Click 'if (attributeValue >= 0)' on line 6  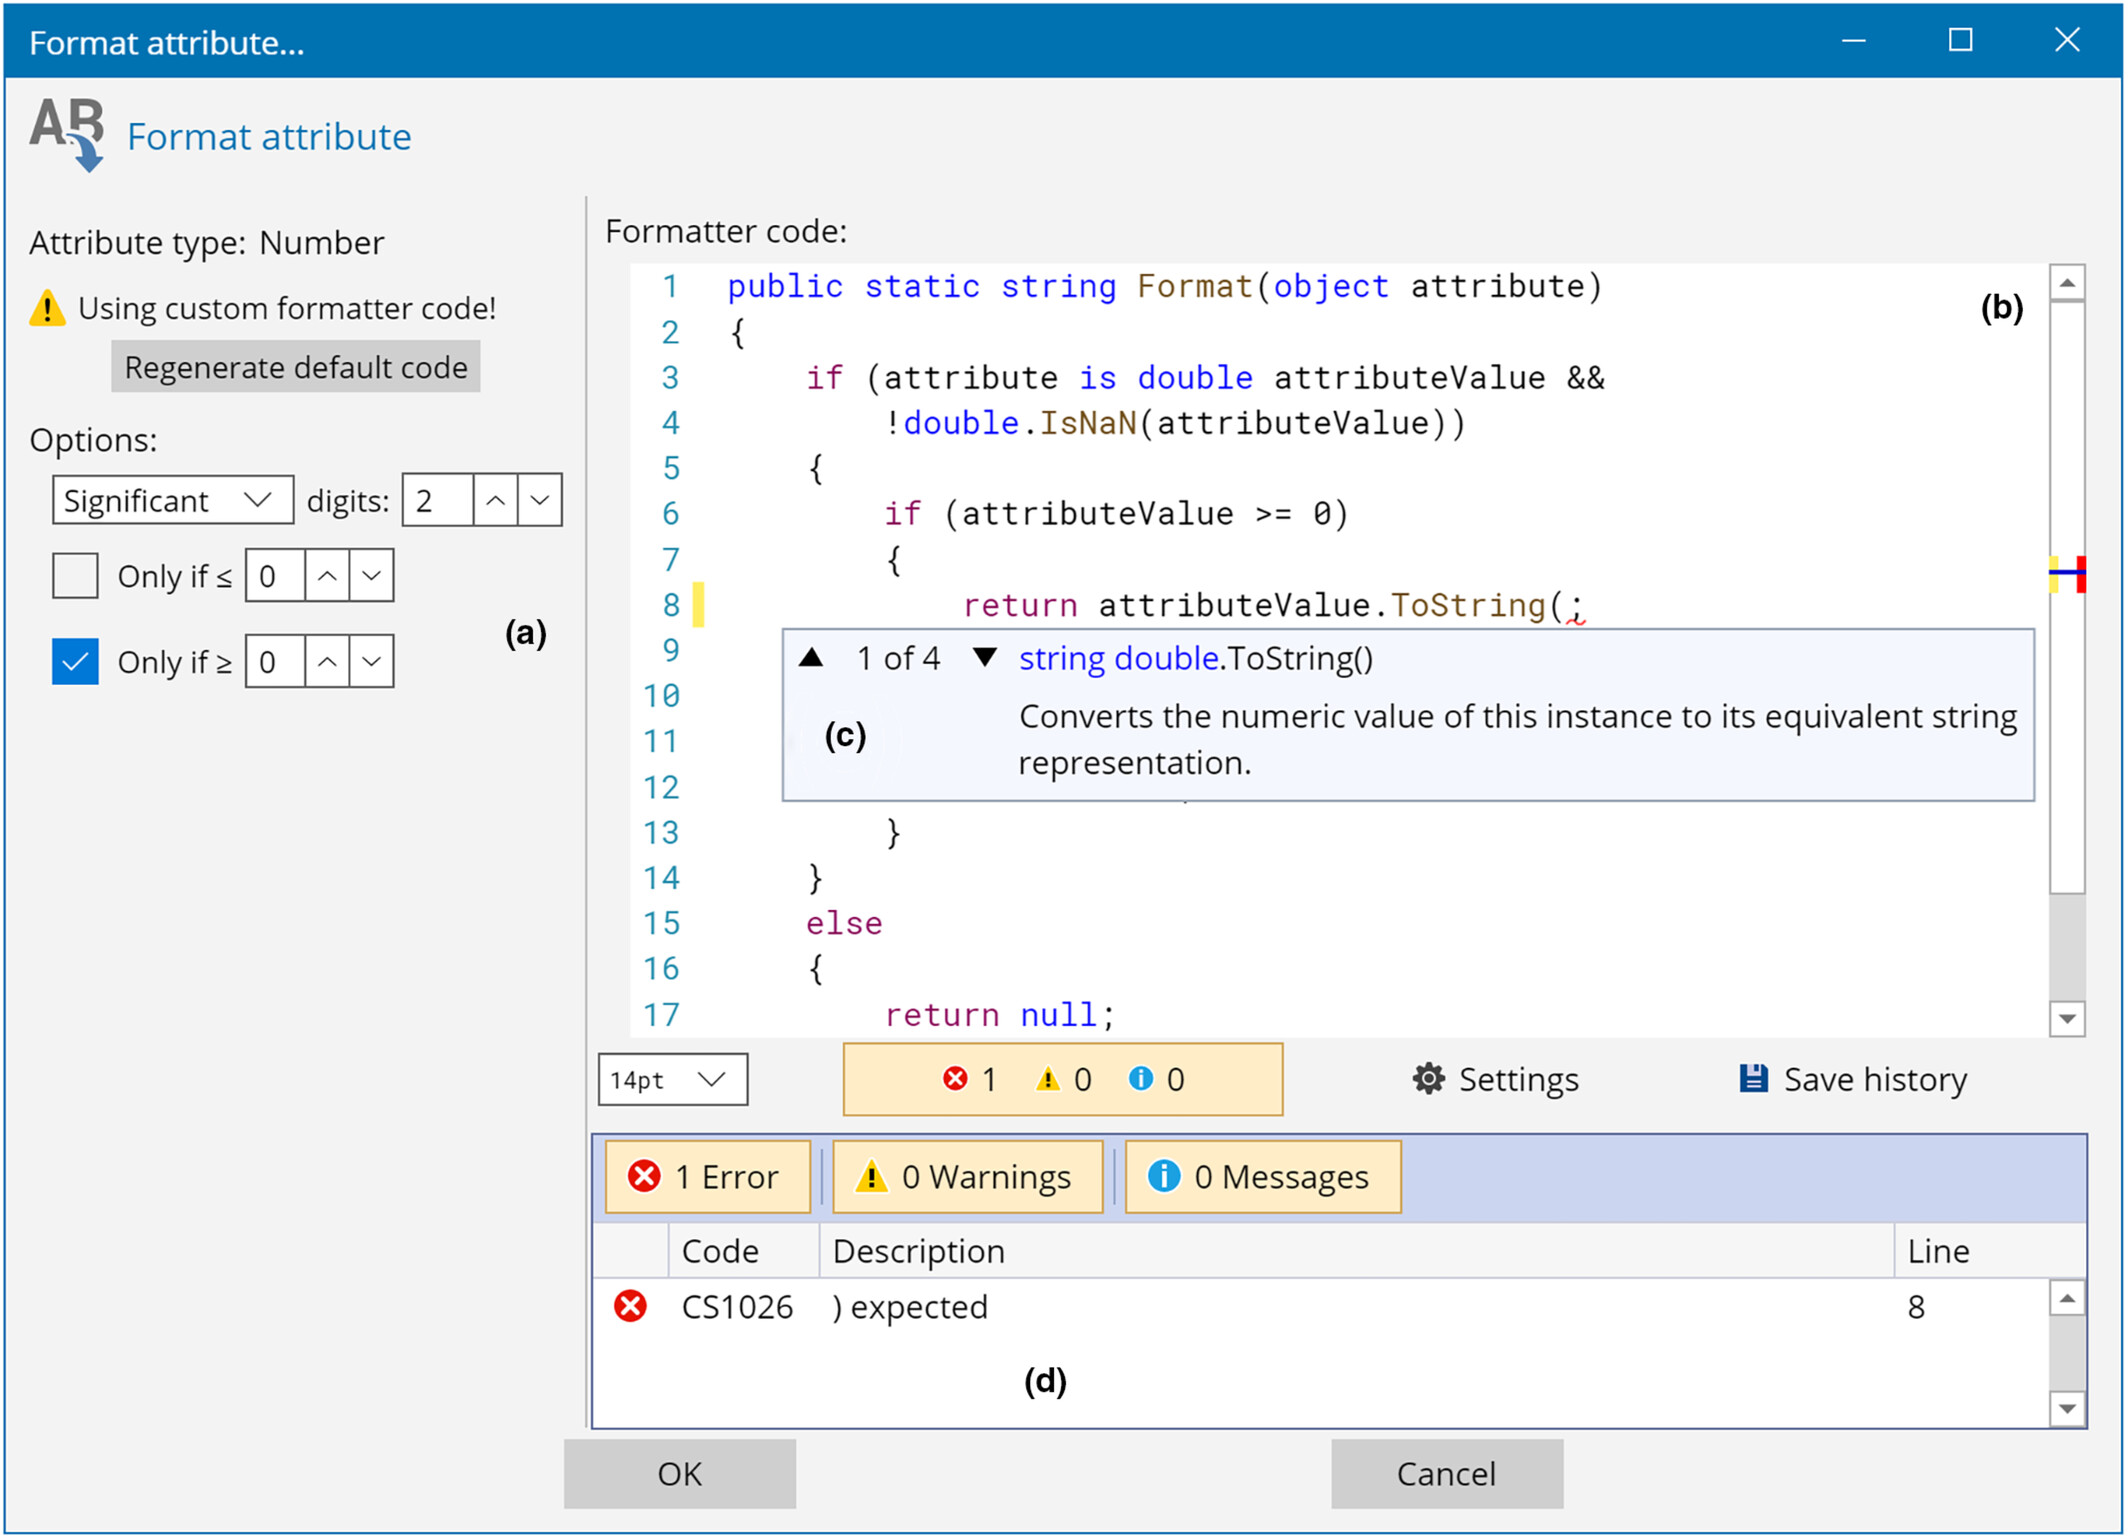tap(1117, 514)
